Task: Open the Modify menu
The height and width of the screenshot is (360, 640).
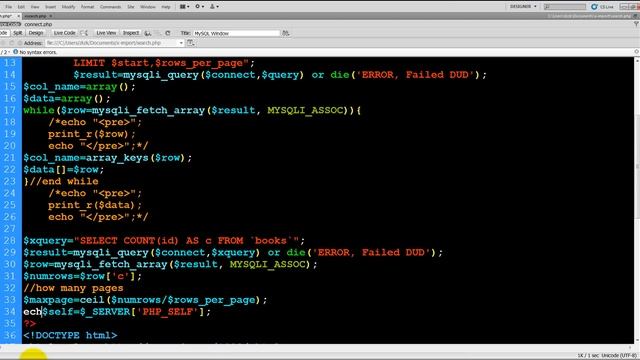Action: pyautogui.click(x=68, y=7)
